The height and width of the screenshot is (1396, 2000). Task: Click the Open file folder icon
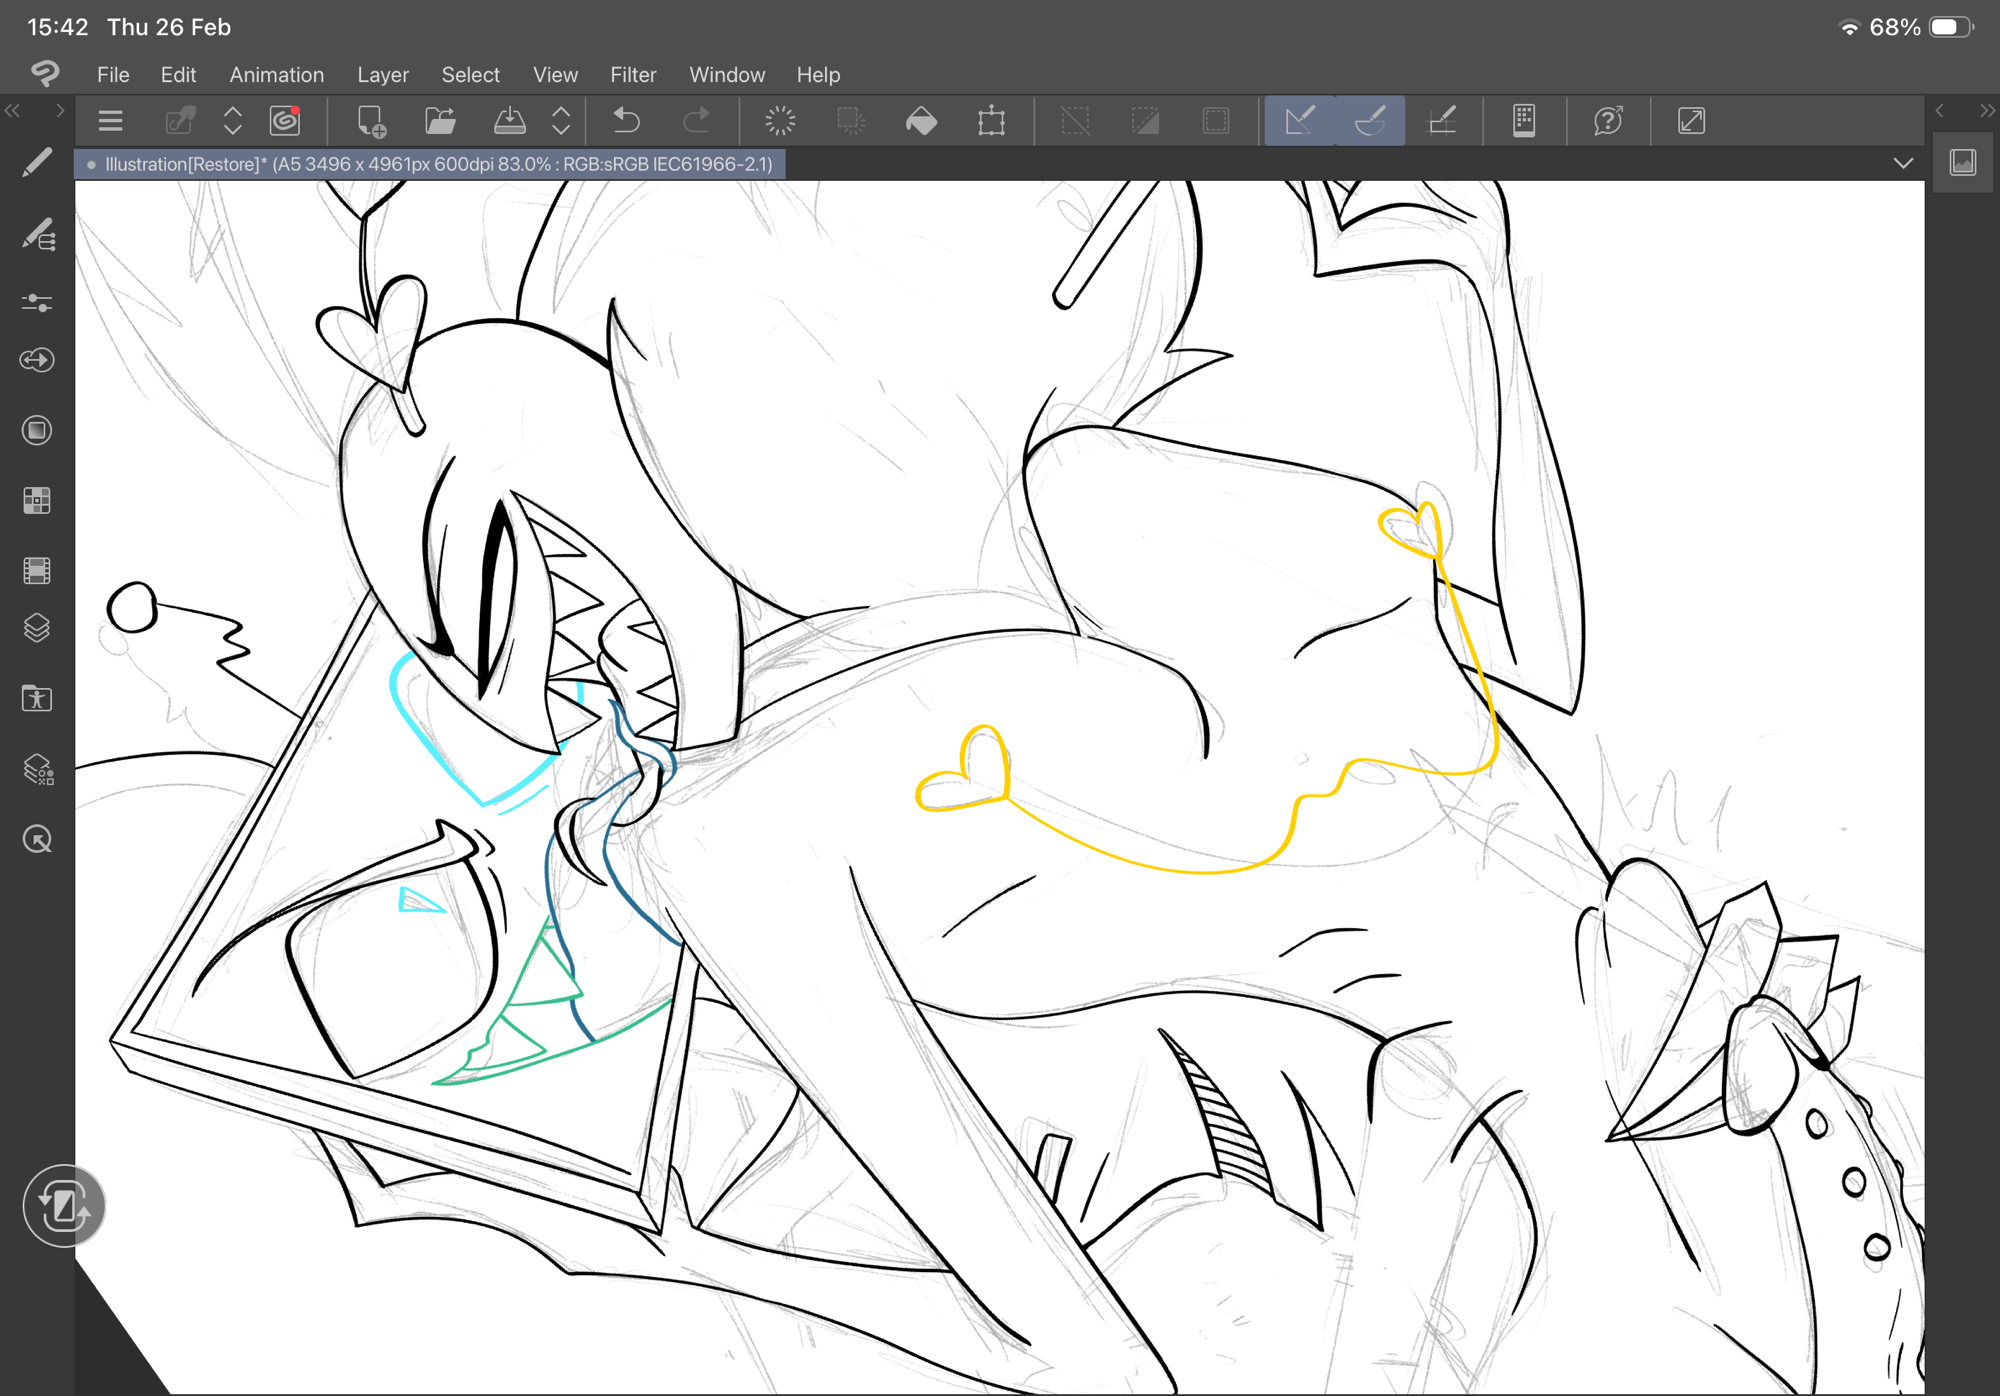(x=440, y=121)
